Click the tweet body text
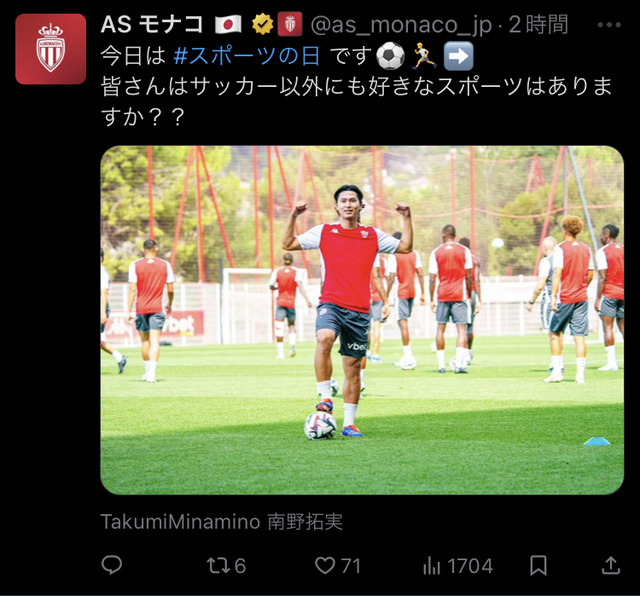 (x=356, y=87)
